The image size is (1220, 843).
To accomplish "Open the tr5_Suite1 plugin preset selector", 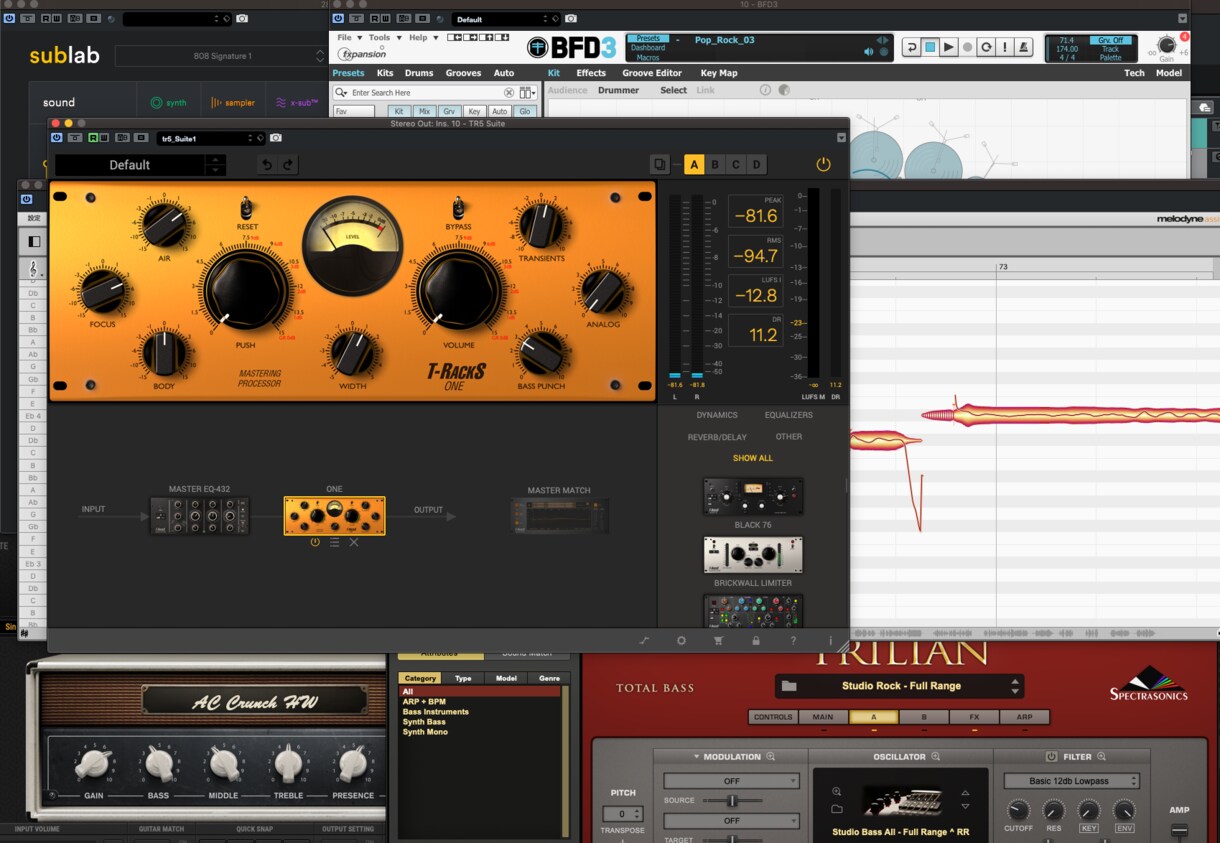I will tap(209, 138).
